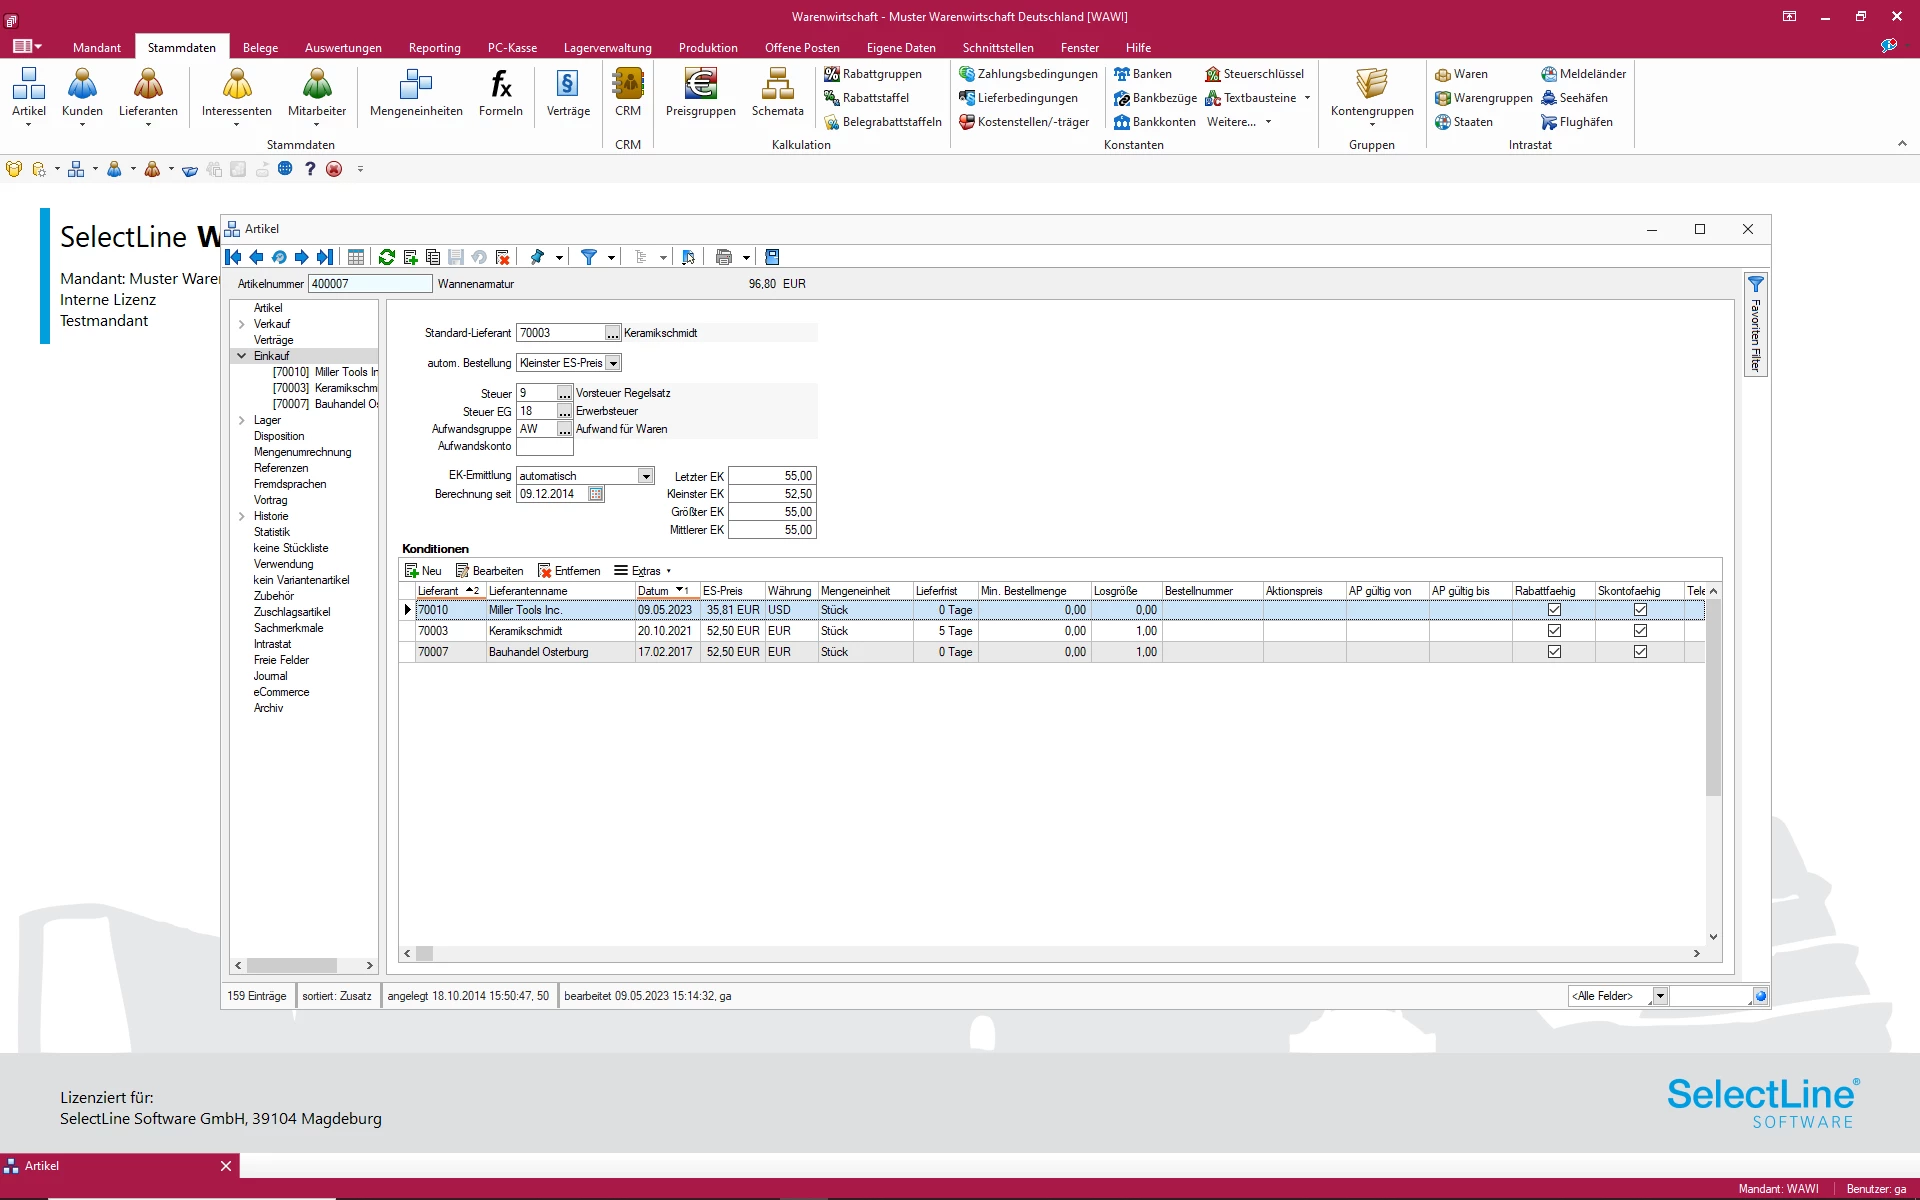This screenshot has height=1200, width=1920.
Task: Select Sachmerkmale in the tree
Action: tap(288, 628)
